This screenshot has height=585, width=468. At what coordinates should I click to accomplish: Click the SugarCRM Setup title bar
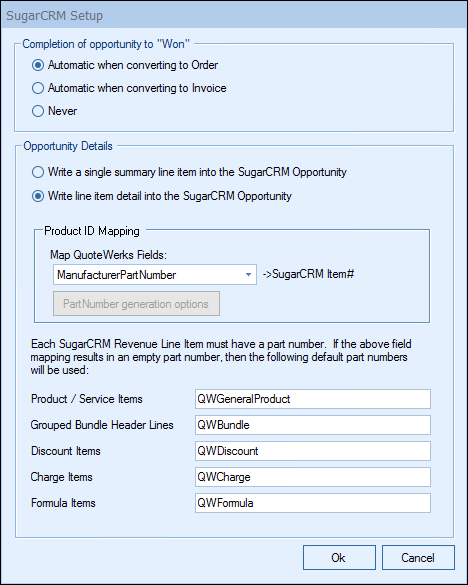tap(234, 16)
